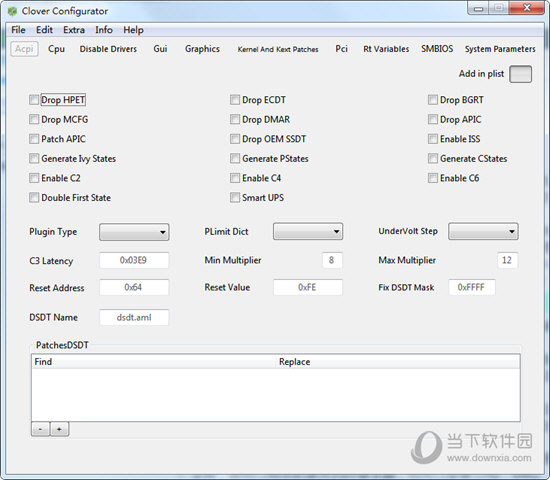Screen dimensions: 550x480
Task: Expand the UnderVolt Step dropdown
Action: pyautogui.click(x=483, y=232)
